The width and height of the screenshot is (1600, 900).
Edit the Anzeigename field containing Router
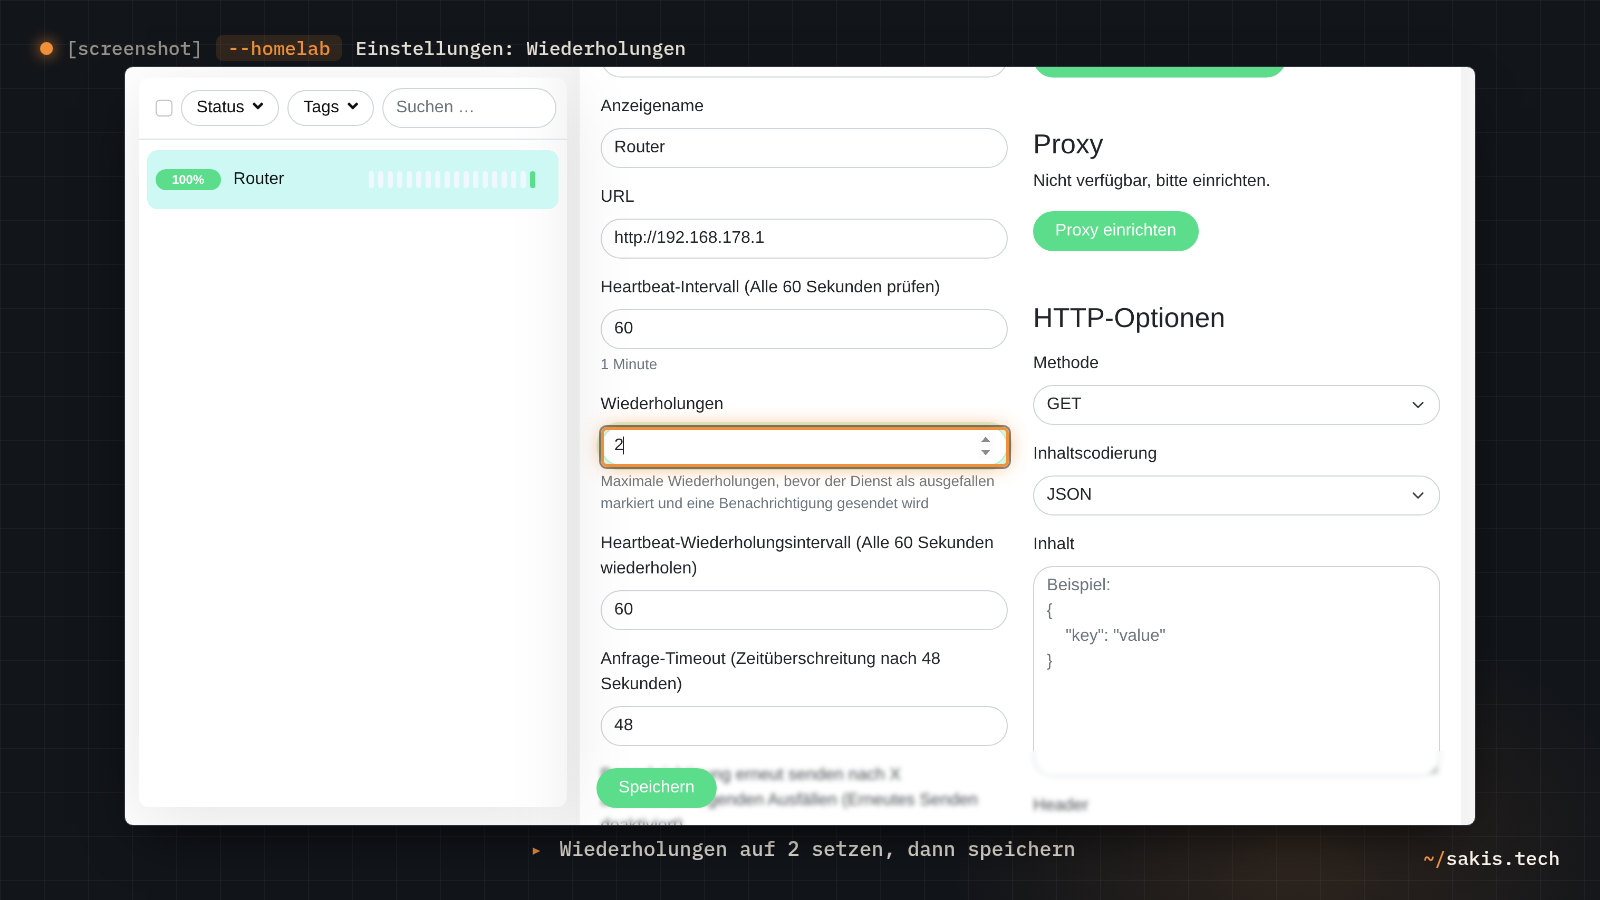point(804,148)
